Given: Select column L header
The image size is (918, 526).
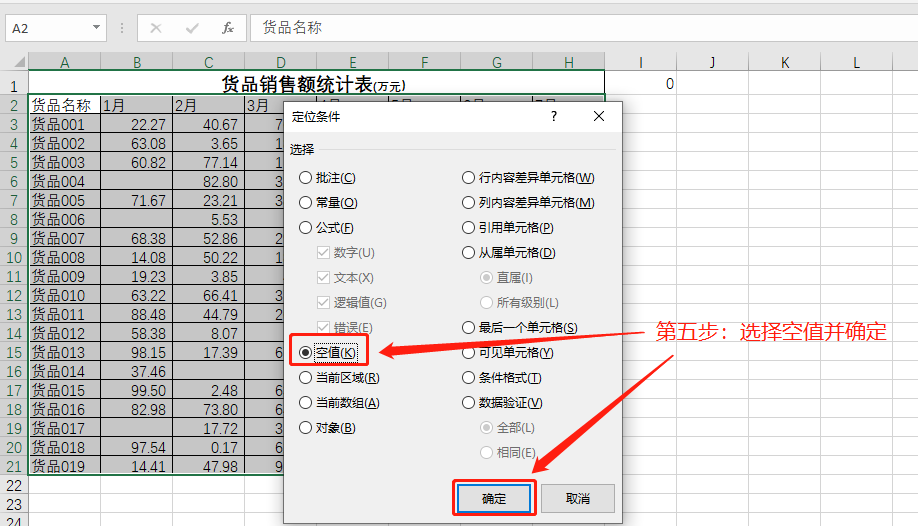Looking at the screenshot, I should point(857,62).
